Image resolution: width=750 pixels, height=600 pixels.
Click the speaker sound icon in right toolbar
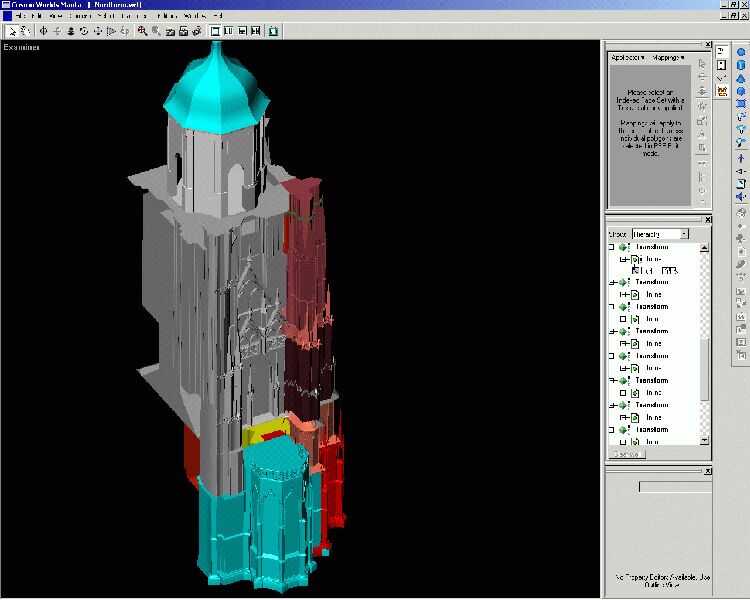click(741, 196)
